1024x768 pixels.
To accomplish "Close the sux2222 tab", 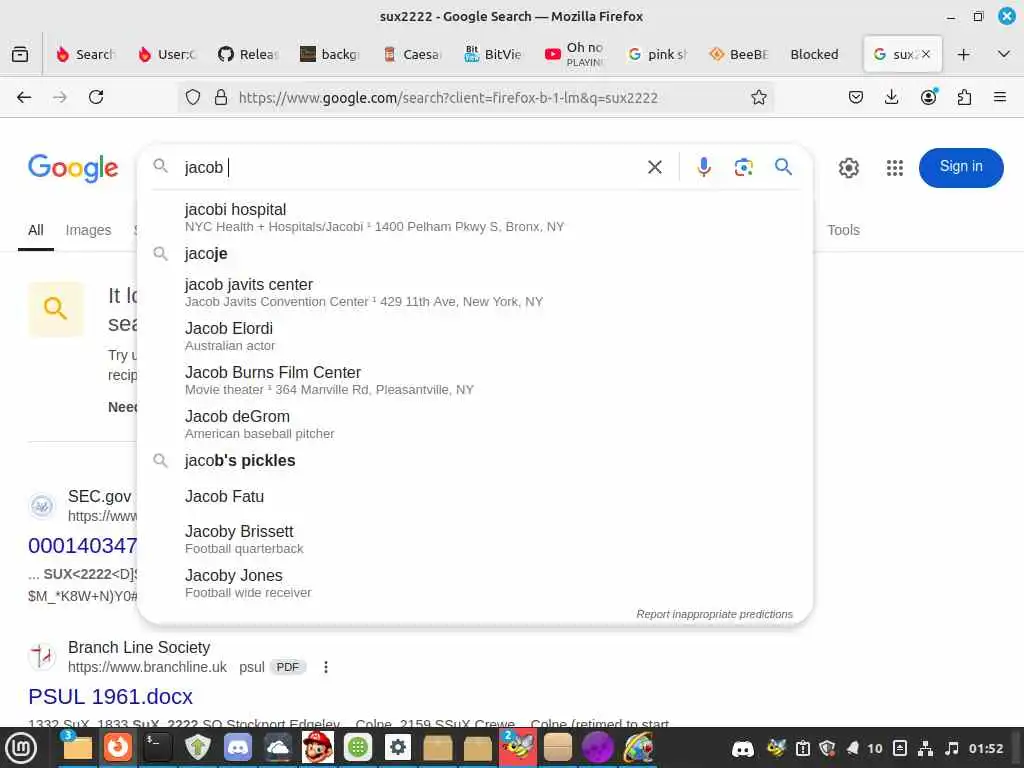I will 925,54.
